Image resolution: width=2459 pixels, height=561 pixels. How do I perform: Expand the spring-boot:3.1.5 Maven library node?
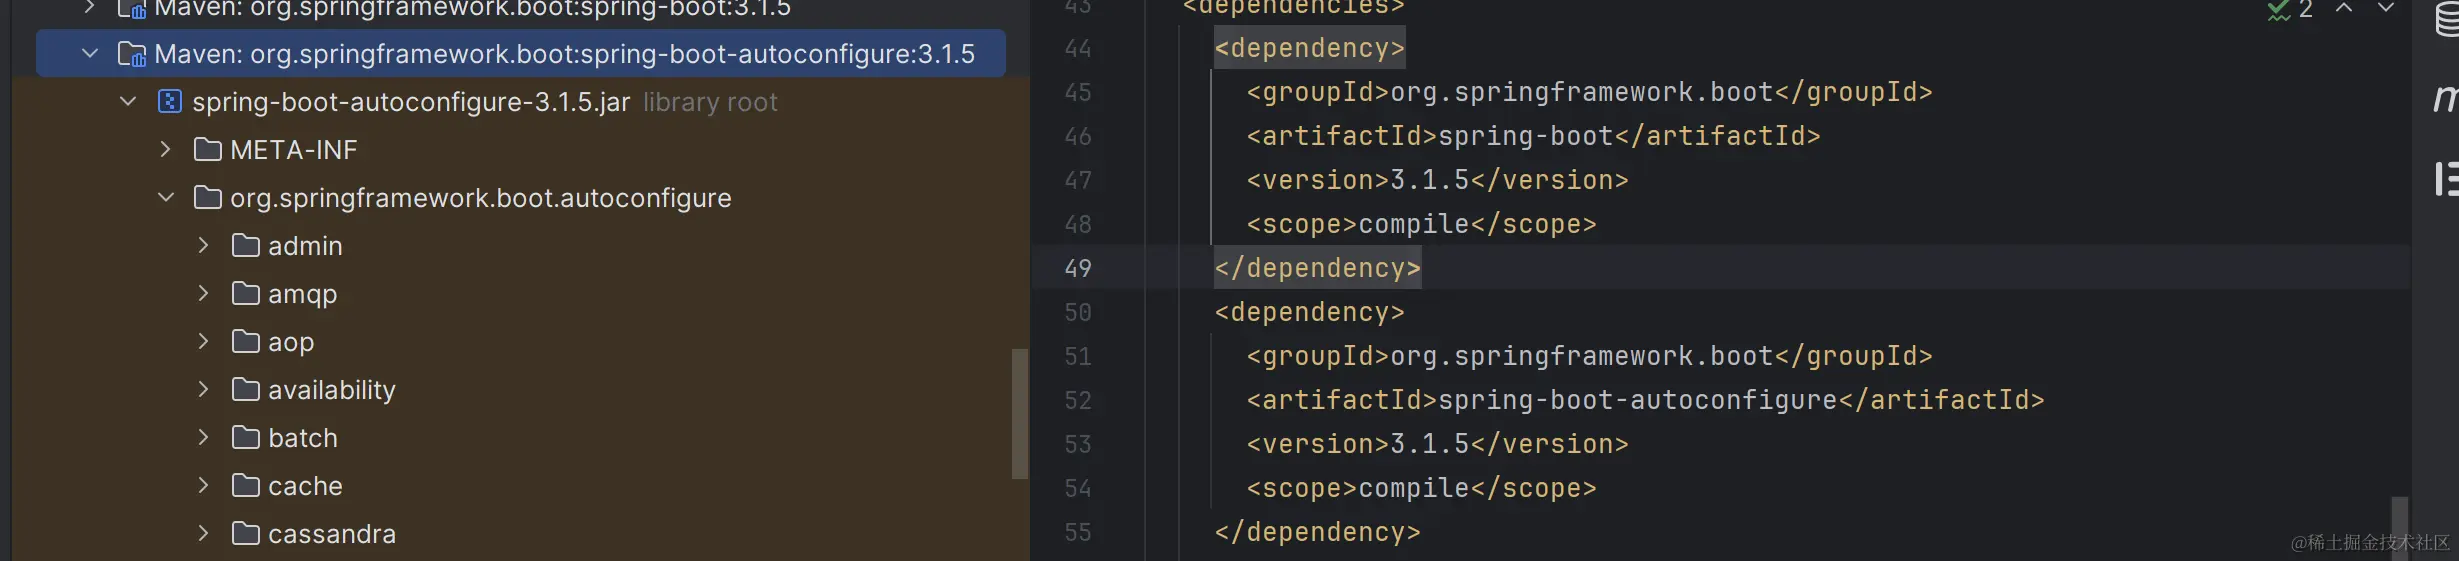90,8
